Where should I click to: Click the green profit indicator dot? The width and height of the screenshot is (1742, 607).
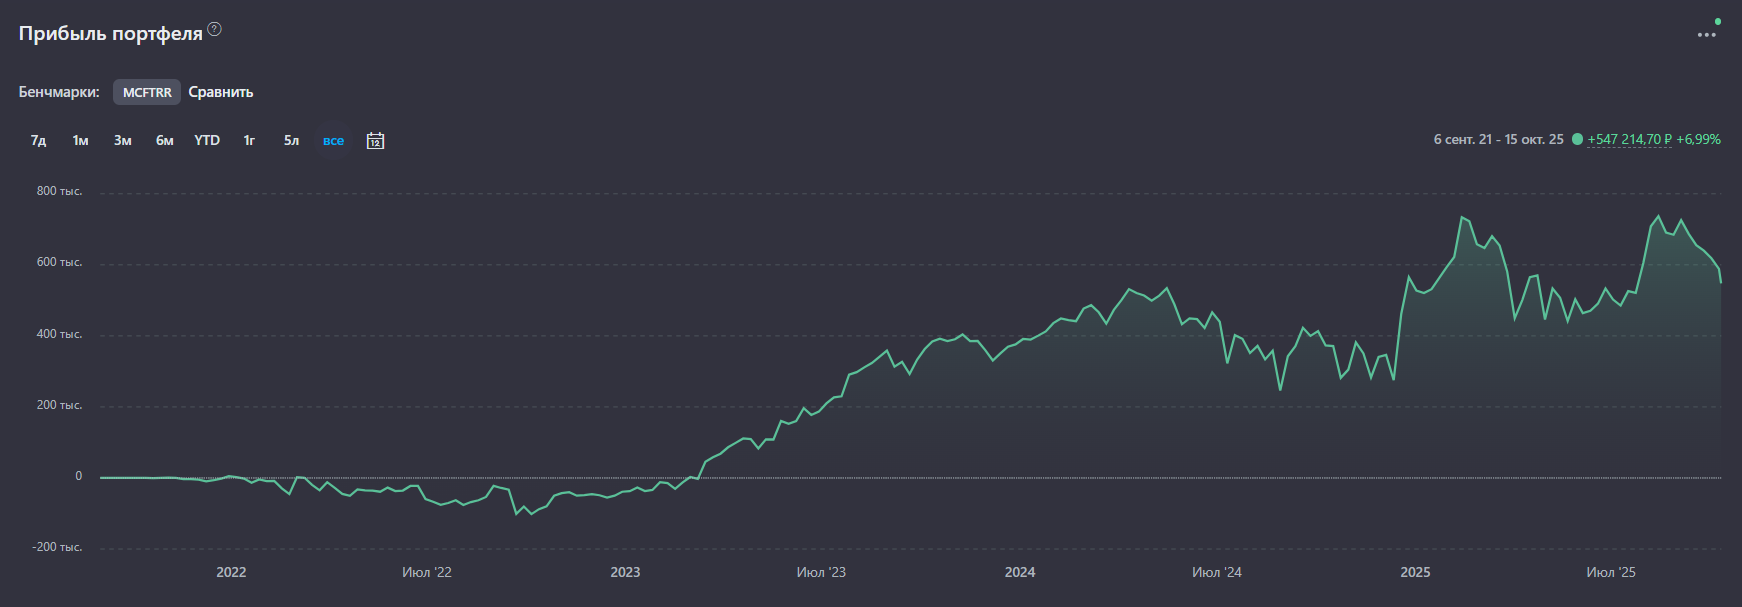(x=1577, y=140)
